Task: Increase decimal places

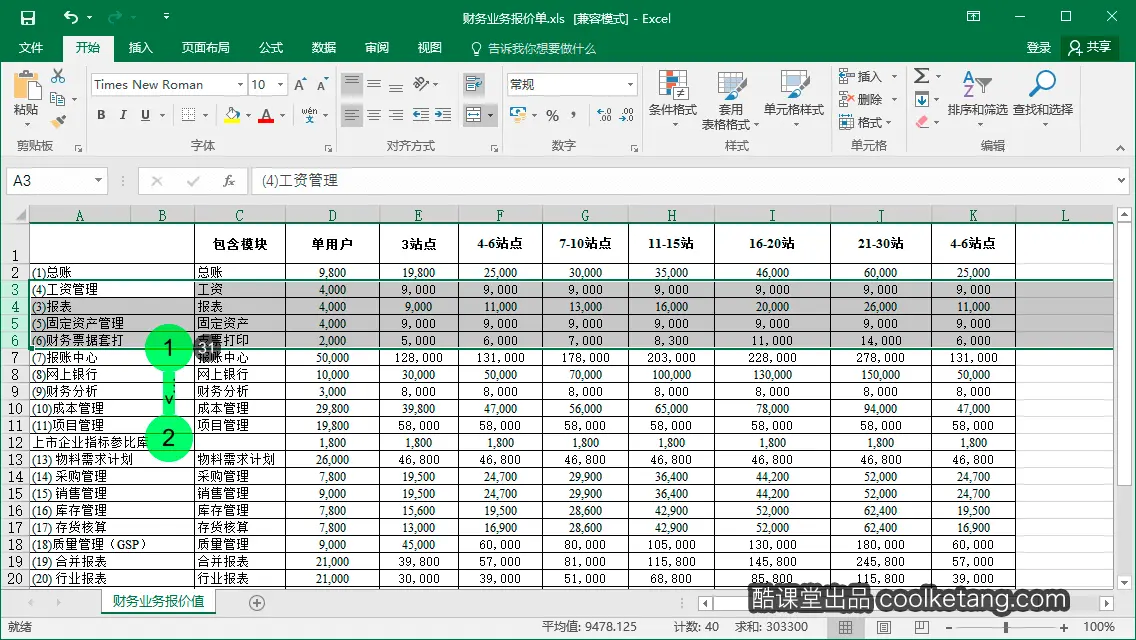Action: pyautogui.click(x=604, y=115)
